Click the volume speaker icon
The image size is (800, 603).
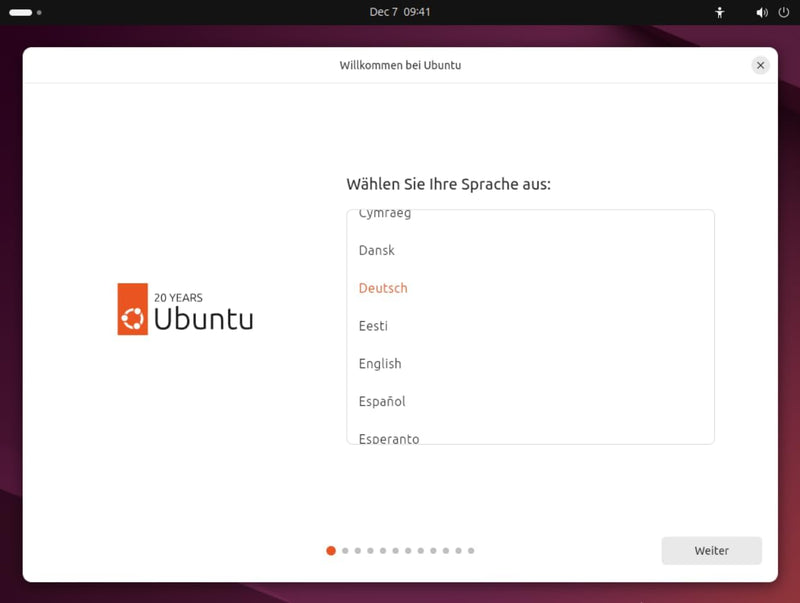pos(761,12)
